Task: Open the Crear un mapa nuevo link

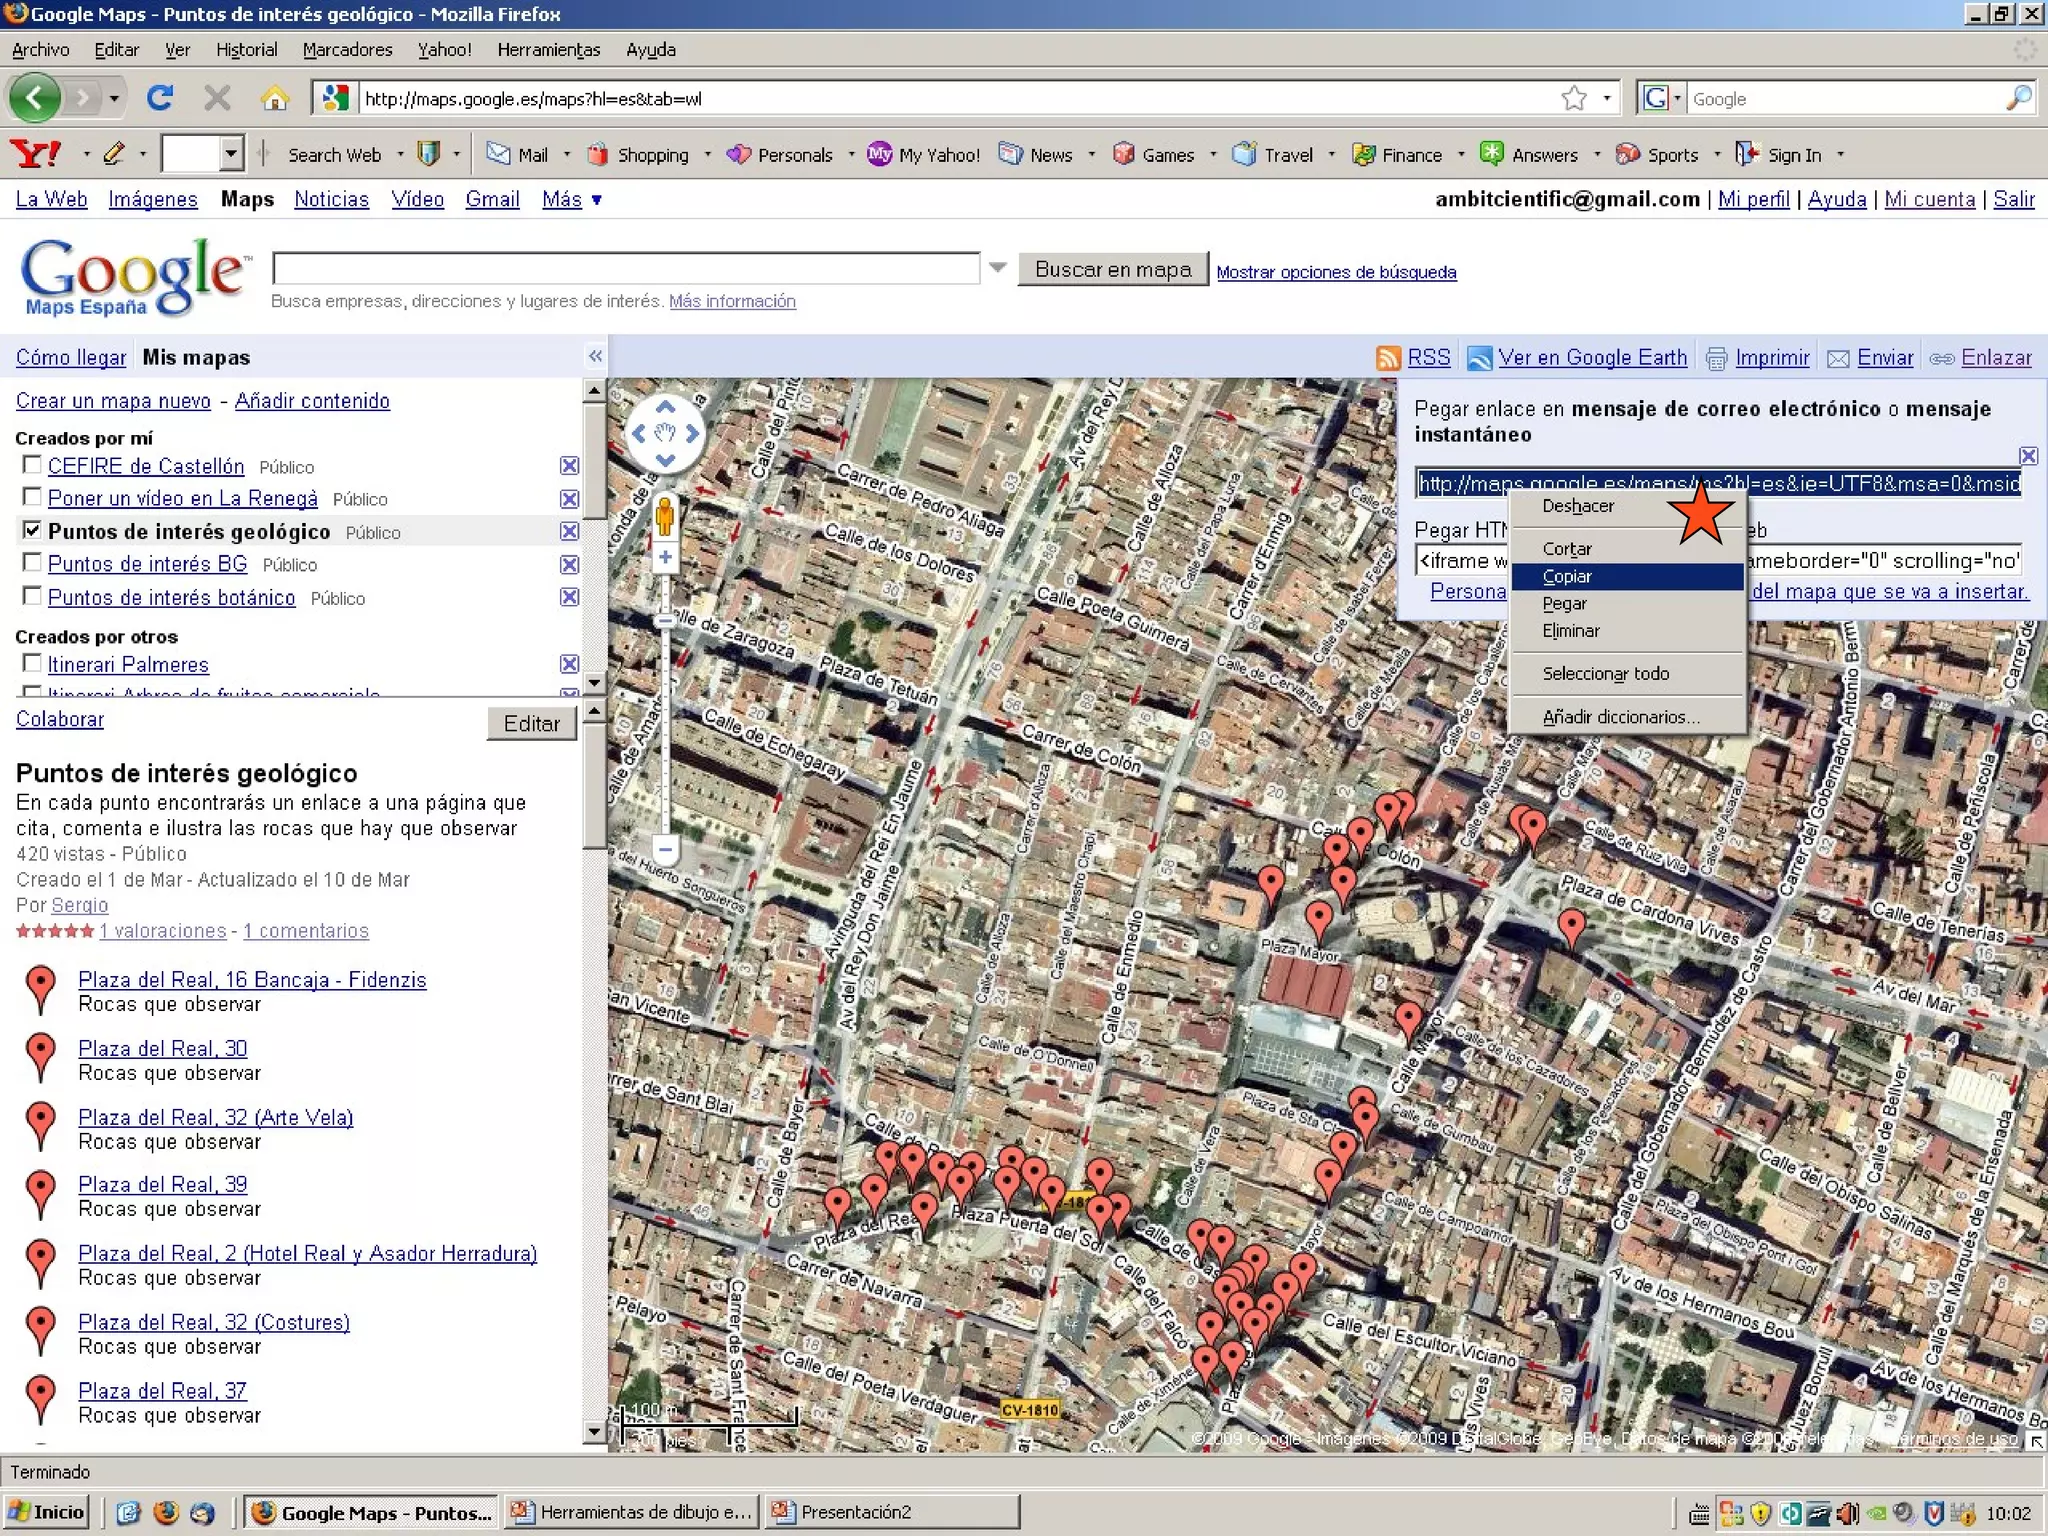Action: (113, 401)
